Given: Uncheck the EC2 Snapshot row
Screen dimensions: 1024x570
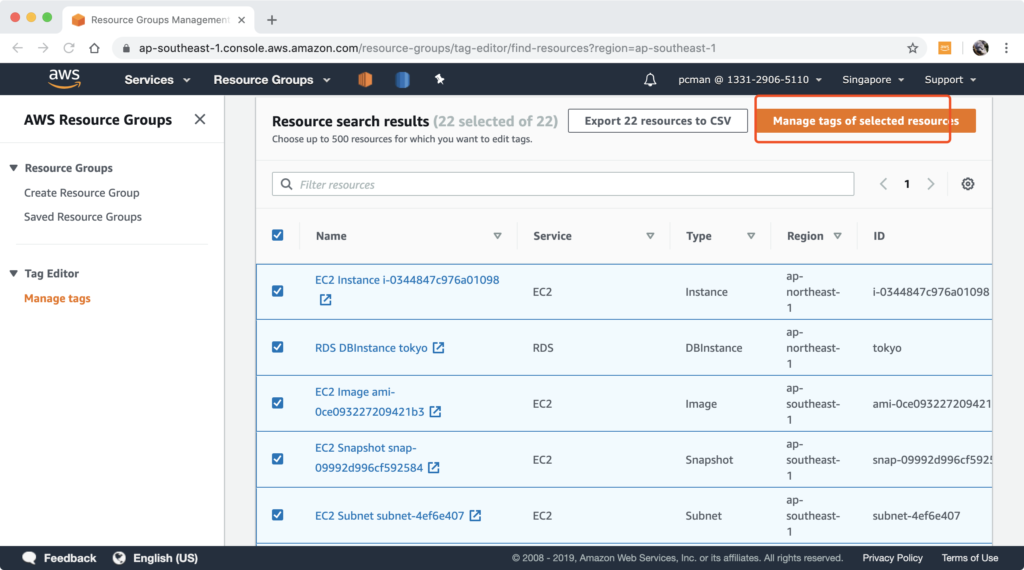Looking at the screenshot, I should [278, 459].
